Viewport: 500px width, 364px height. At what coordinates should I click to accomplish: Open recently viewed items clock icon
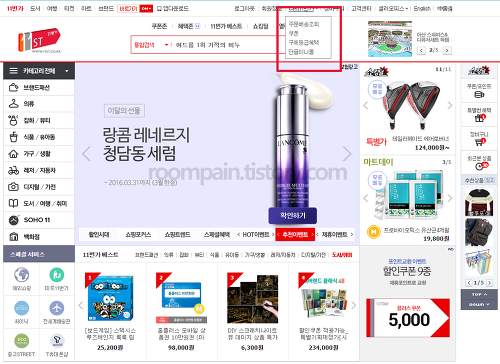481,166
